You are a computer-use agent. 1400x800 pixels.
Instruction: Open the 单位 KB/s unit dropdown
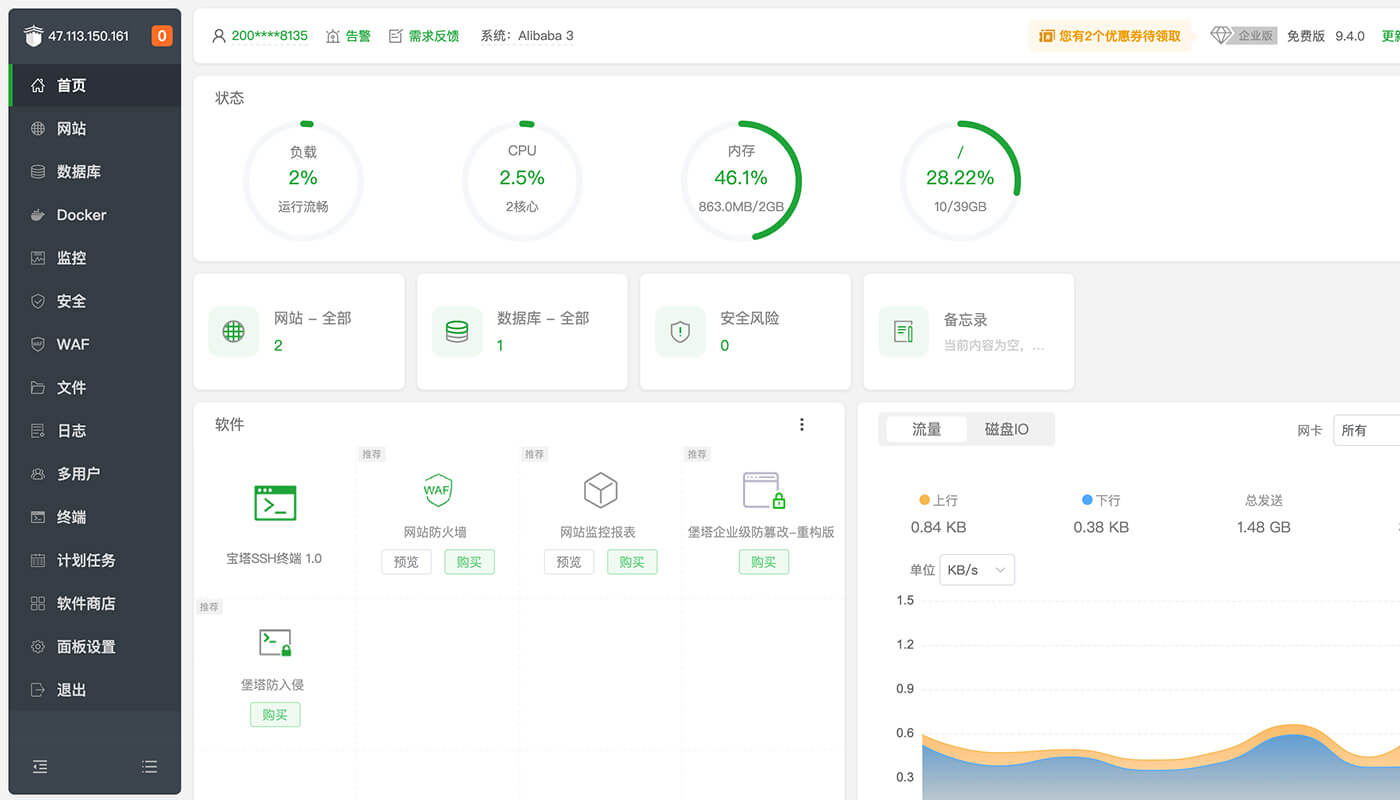tap(977, 570)
